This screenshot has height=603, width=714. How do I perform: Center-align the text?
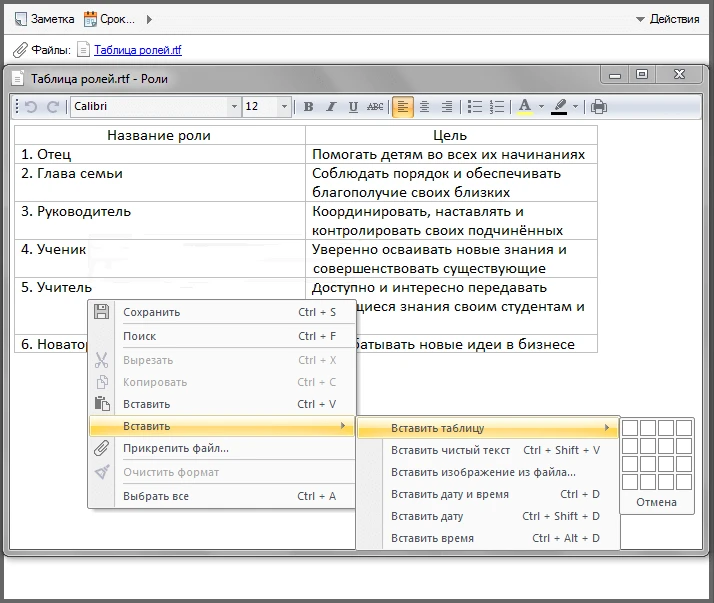point(425,107)
